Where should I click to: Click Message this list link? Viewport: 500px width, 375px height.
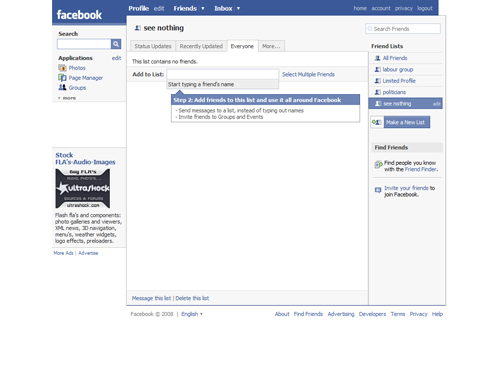(151, 298)
